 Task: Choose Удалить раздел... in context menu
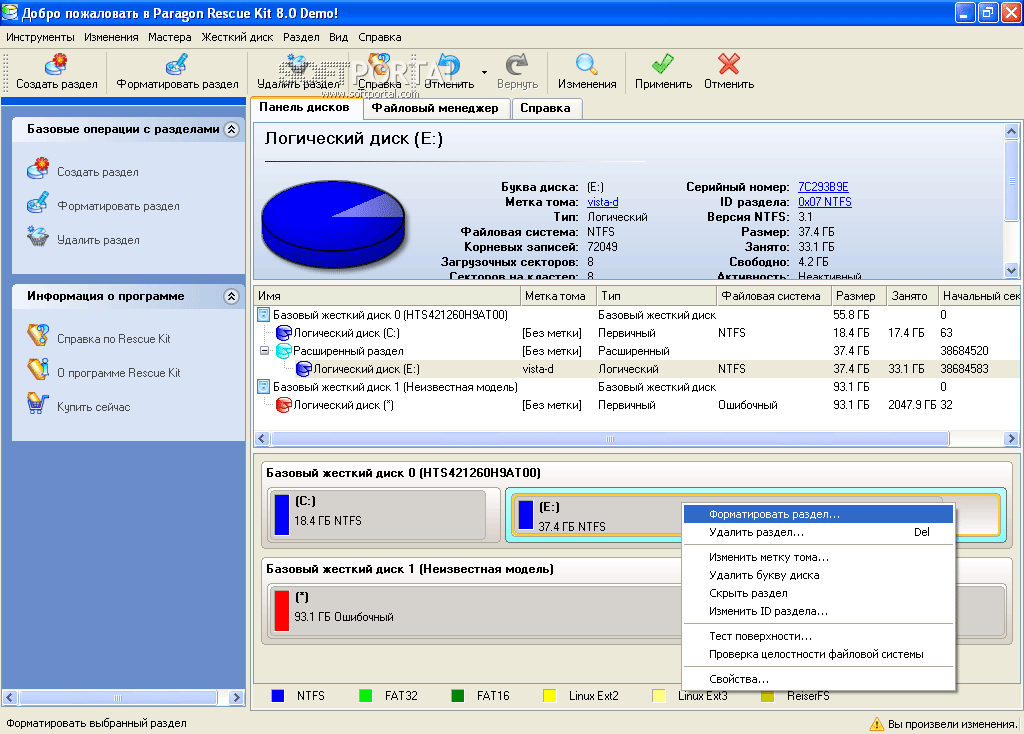pos(818,532)
